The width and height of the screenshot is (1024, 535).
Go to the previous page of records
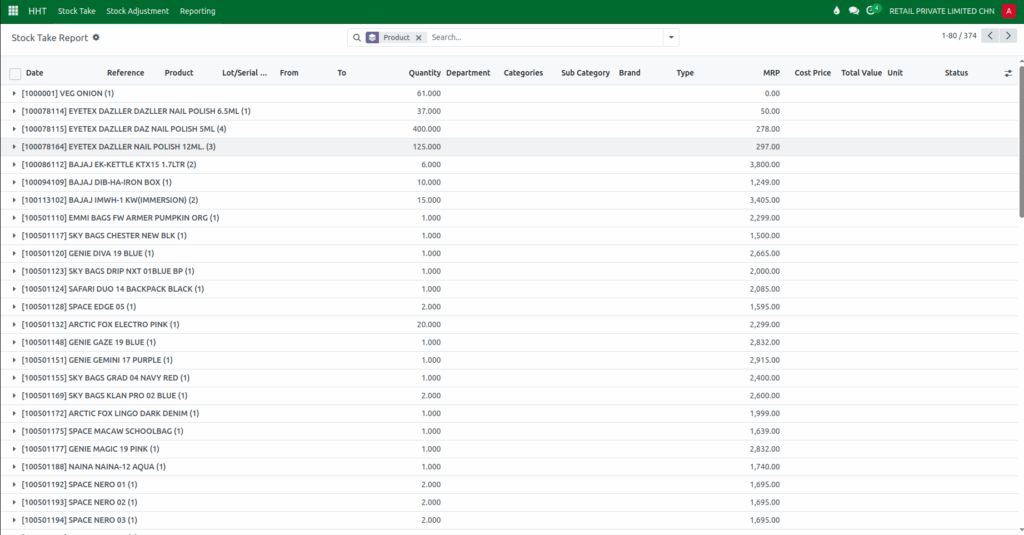pyautogui.click(x=990, y=36)
